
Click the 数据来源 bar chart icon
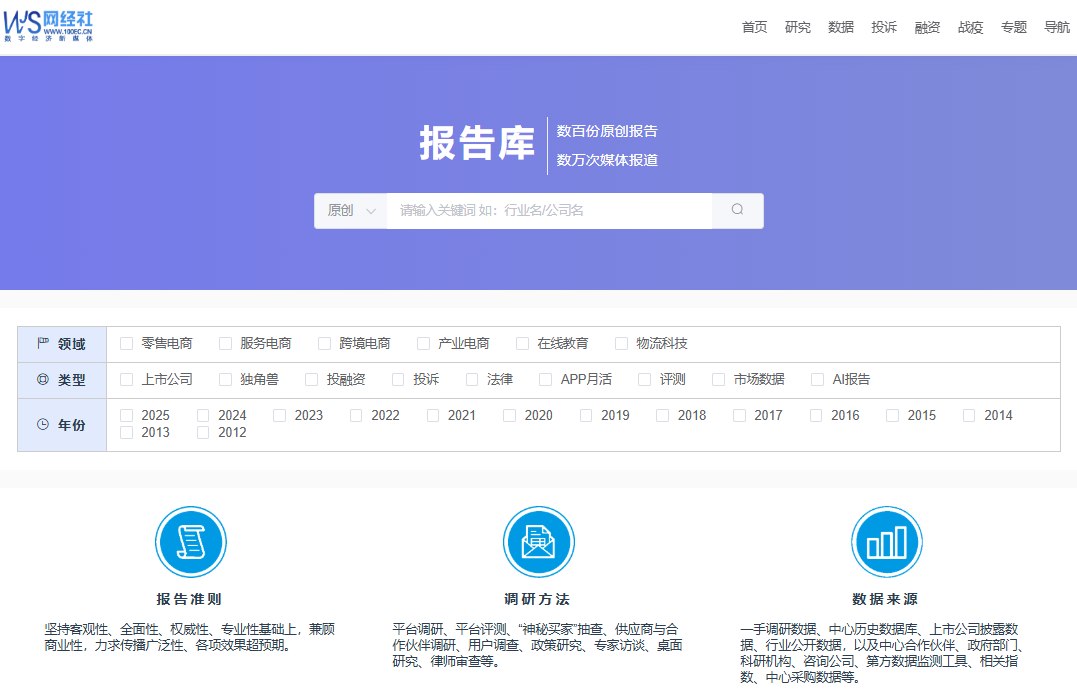[x=886, y=542]
